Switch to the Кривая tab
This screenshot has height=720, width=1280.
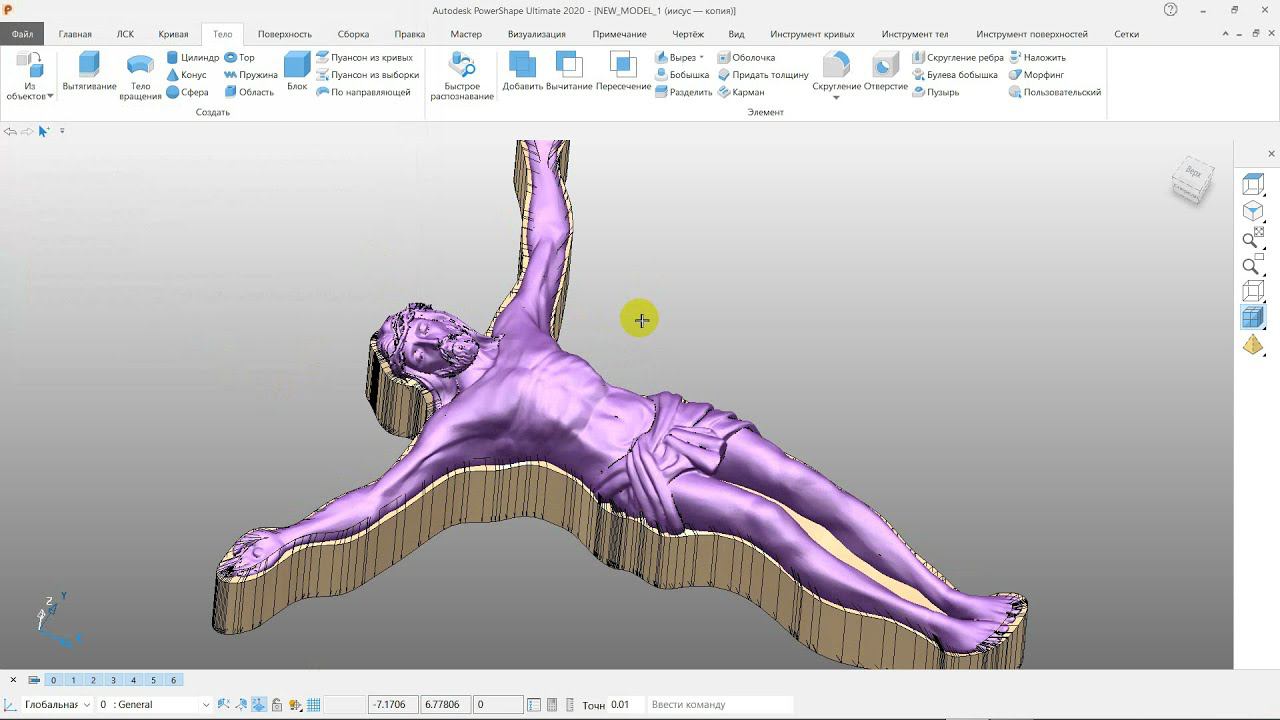click(x=173, y=34)
